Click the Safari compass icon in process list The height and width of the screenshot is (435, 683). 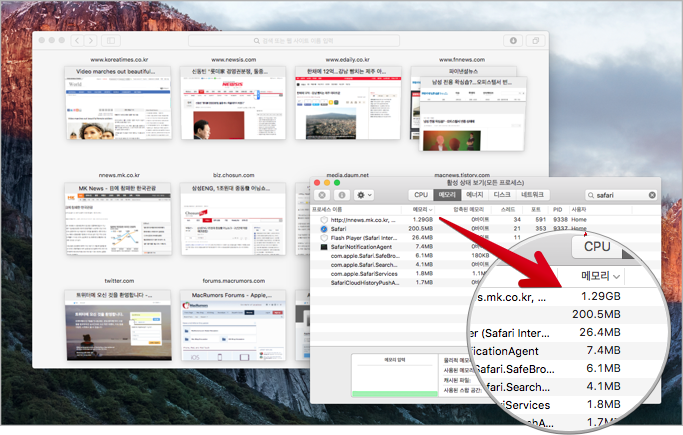click(x=324, y=229)
